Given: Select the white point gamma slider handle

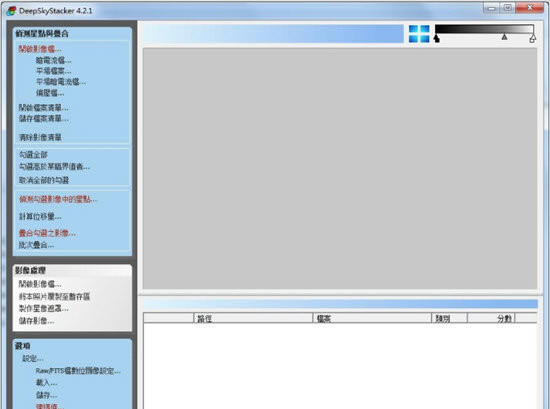Looking at the screenshot, I should pyautogui.click(x=532, y=39).
